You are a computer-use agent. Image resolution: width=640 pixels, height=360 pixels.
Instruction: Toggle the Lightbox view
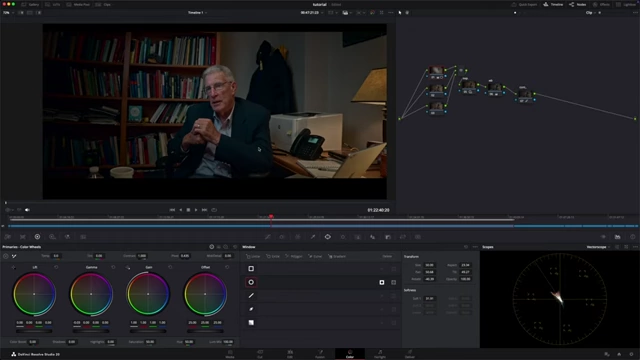coord(627,4)
